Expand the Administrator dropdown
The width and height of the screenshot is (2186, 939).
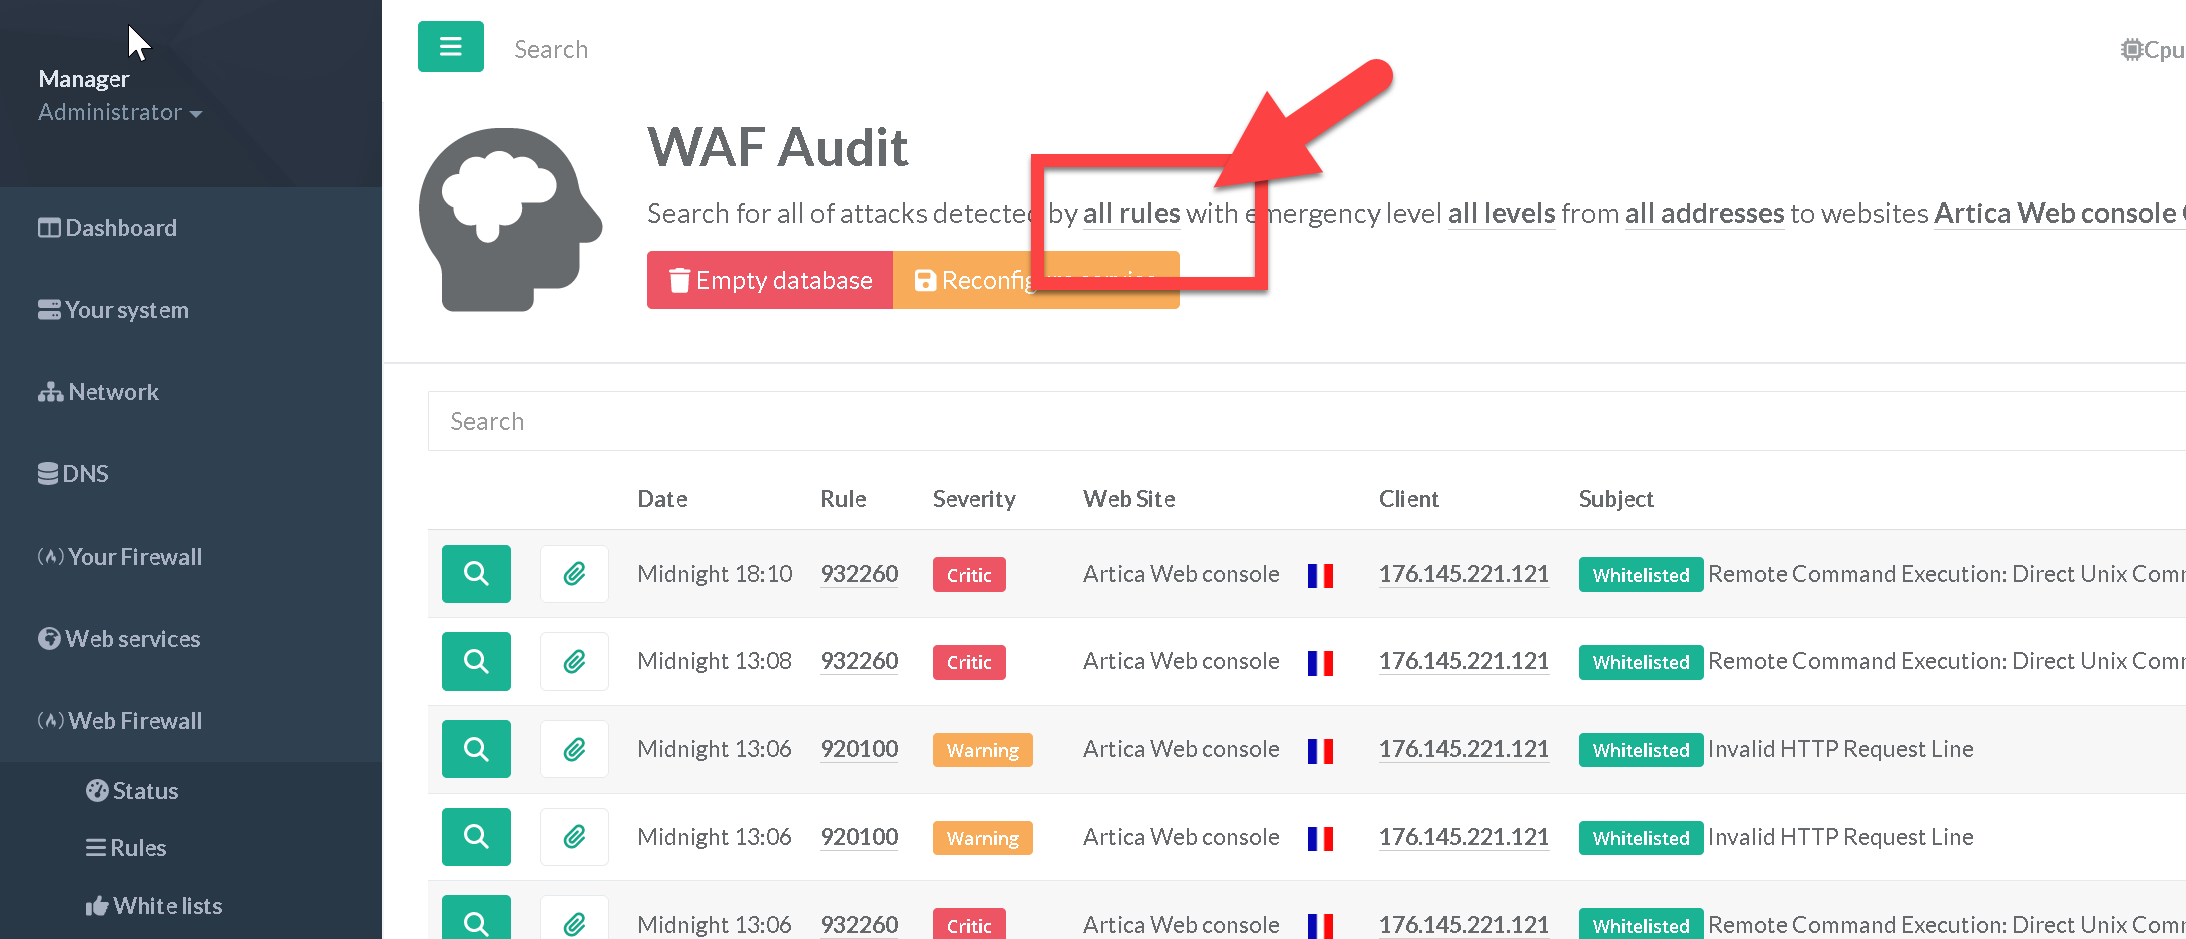tap(120, 112)
